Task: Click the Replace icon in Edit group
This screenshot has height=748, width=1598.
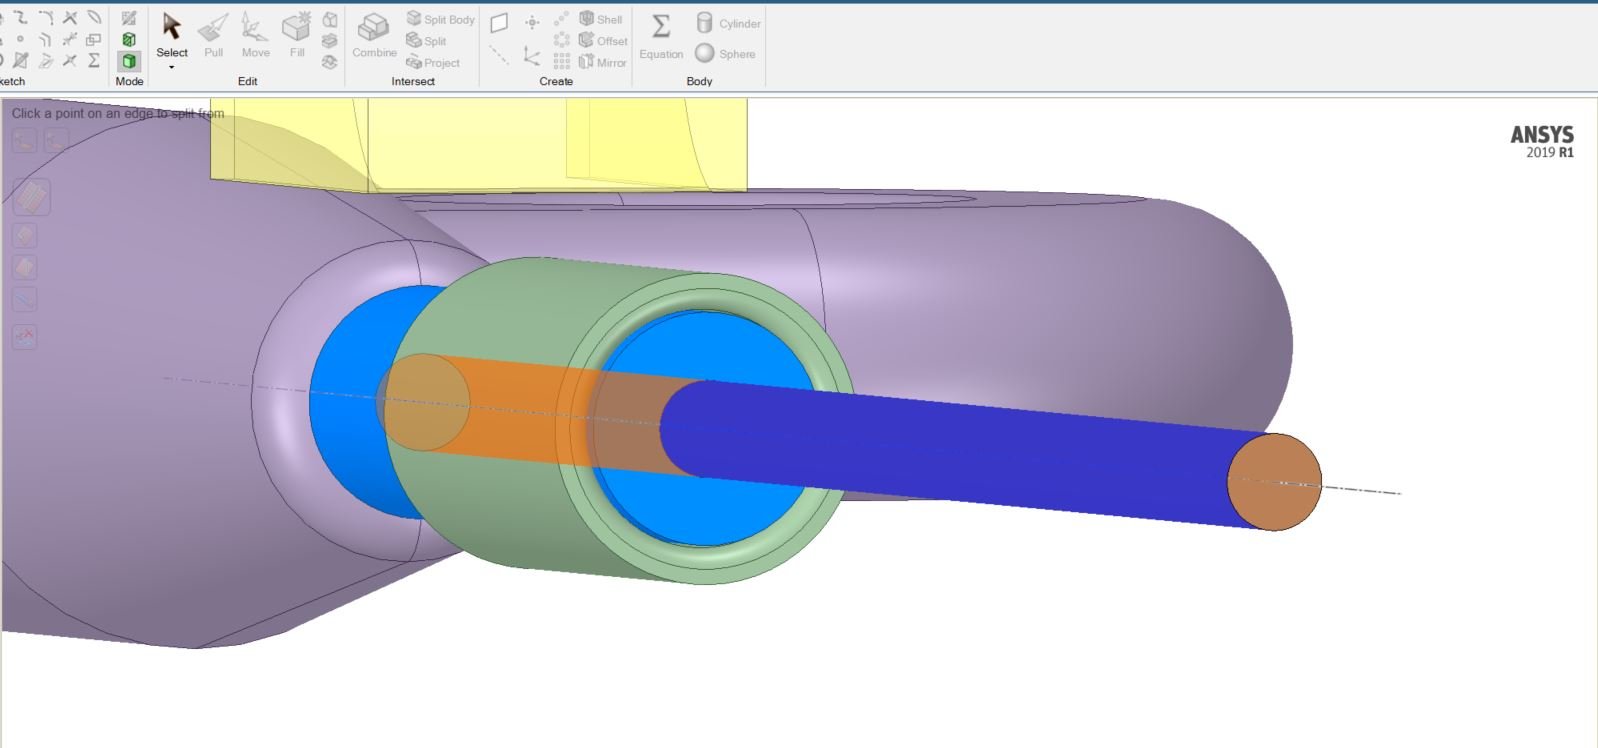Action: (330, 40)
